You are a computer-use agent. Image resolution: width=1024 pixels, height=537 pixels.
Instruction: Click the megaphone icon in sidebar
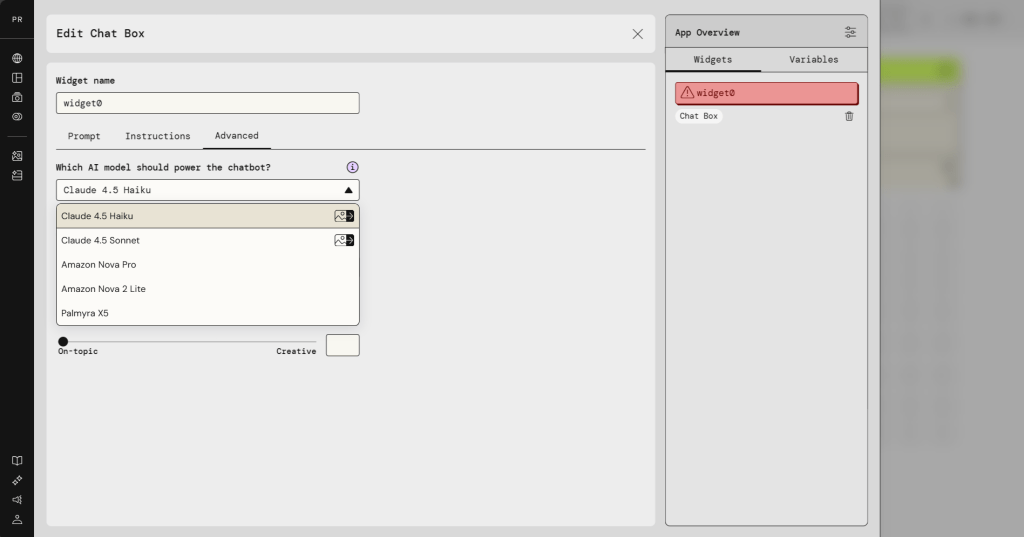pyautogui.click(x=17, y=499)
